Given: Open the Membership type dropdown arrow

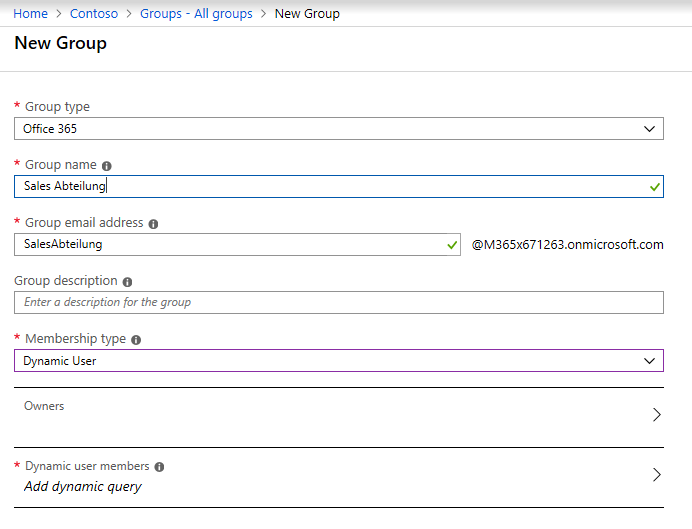Looking at the screenshot, I should [649, 361].
